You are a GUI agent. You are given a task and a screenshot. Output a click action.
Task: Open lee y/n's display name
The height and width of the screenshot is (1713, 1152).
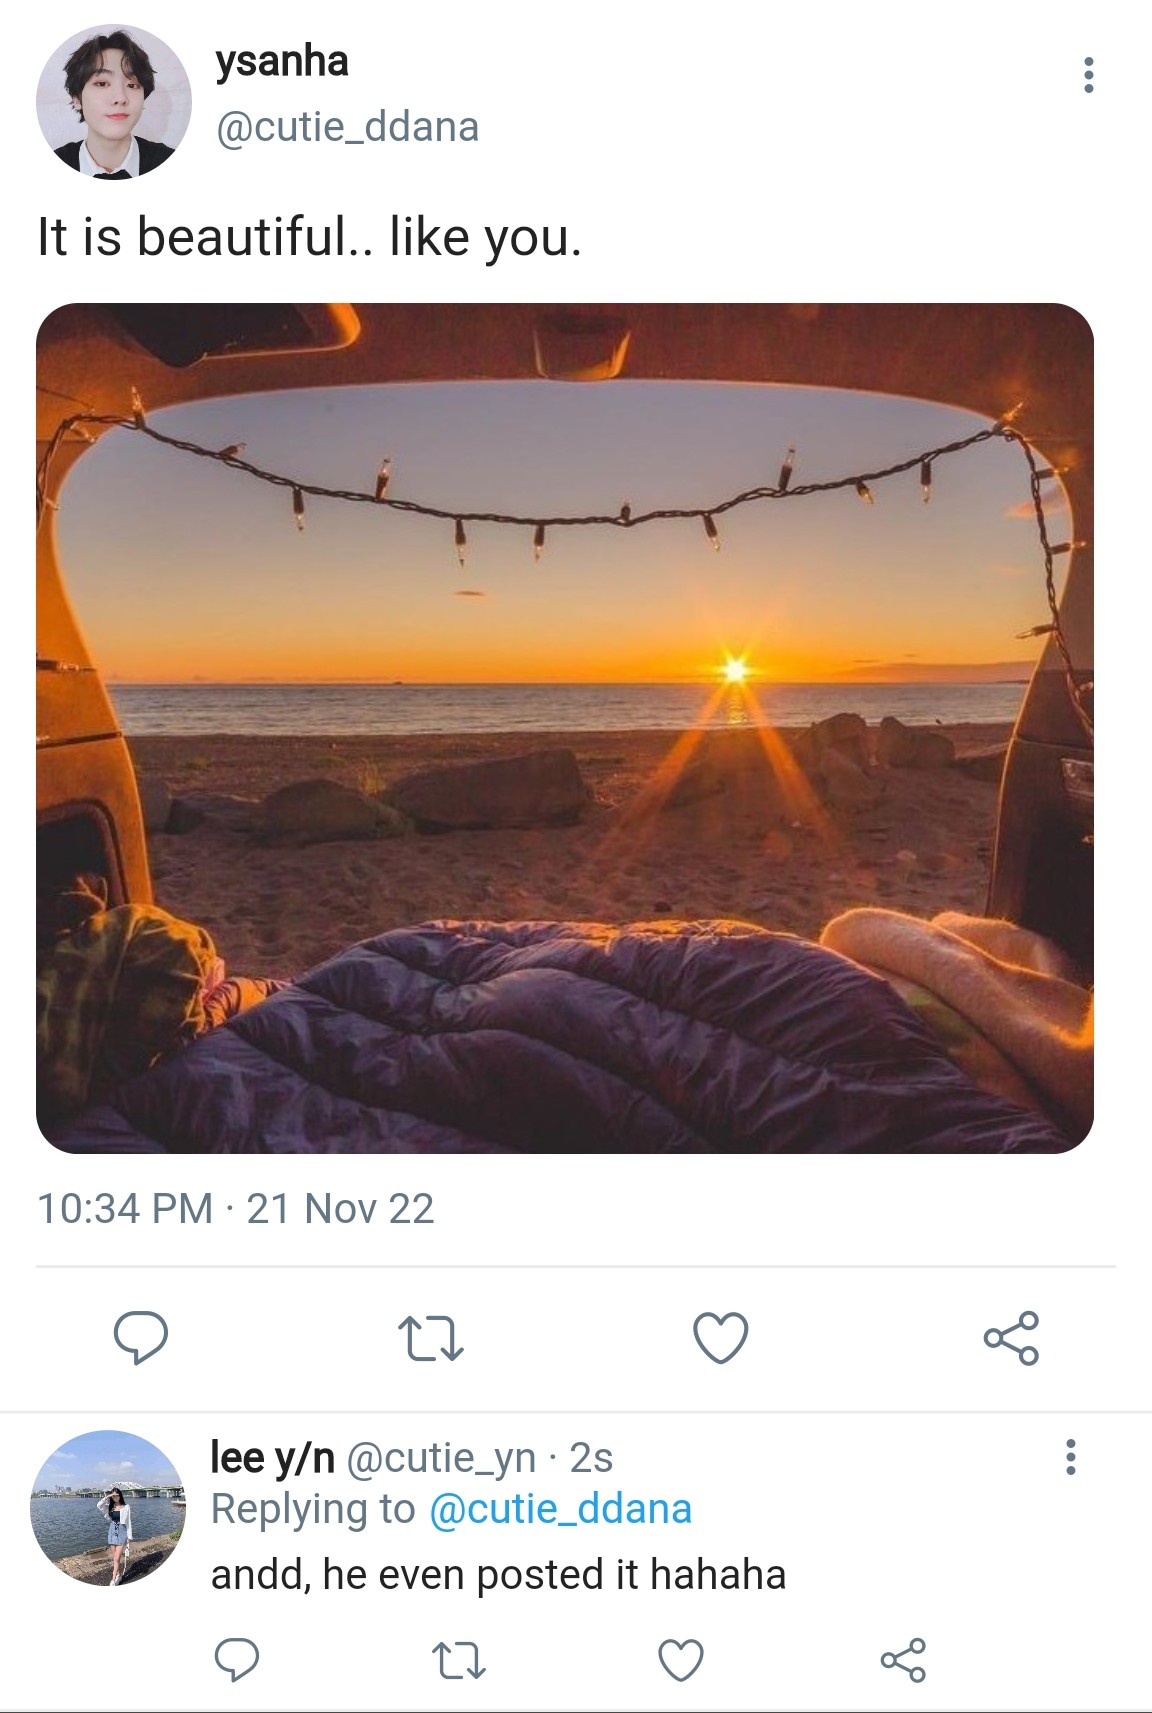[272, 1457]
